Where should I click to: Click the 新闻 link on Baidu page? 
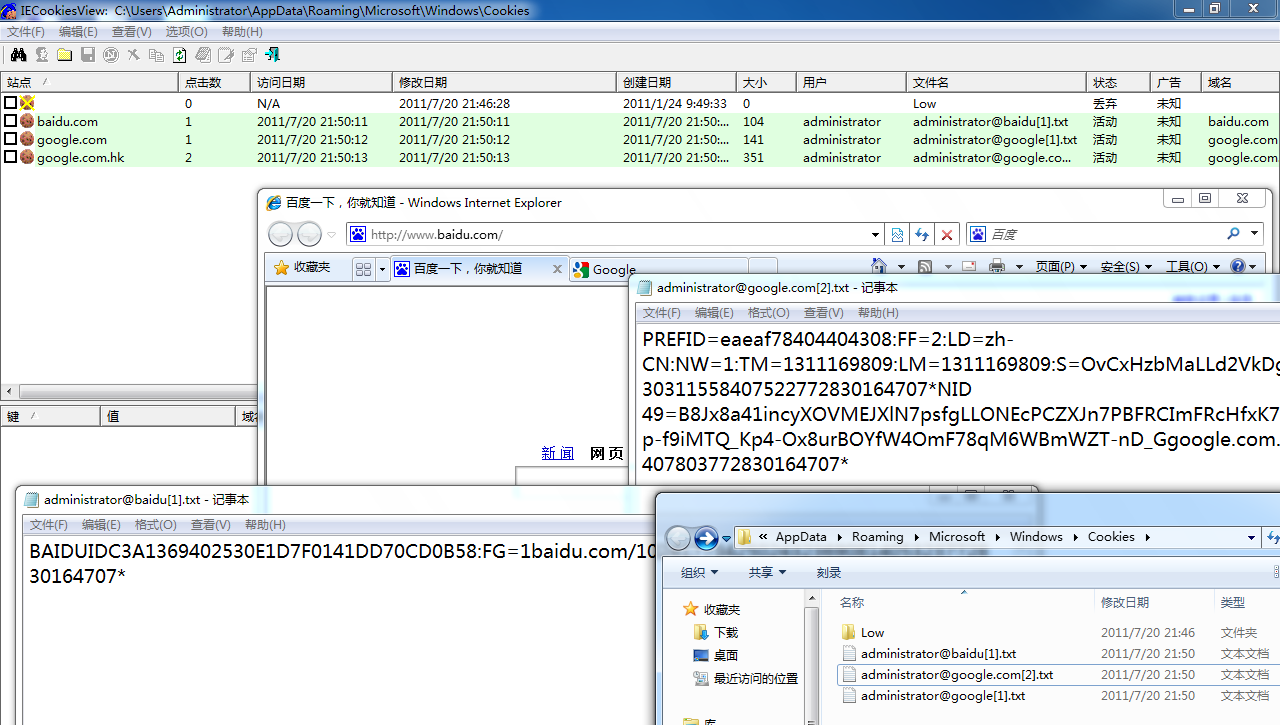[x=558, y=453]
